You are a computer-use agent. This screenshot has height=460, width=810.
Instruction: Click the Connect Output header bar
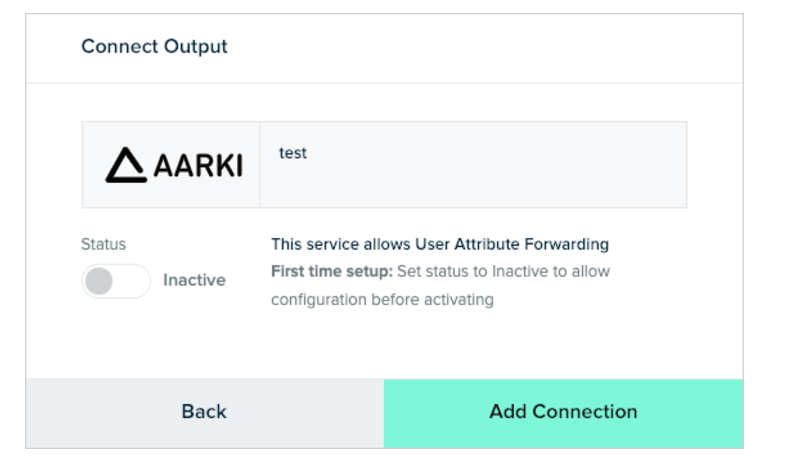pos(384,48)
